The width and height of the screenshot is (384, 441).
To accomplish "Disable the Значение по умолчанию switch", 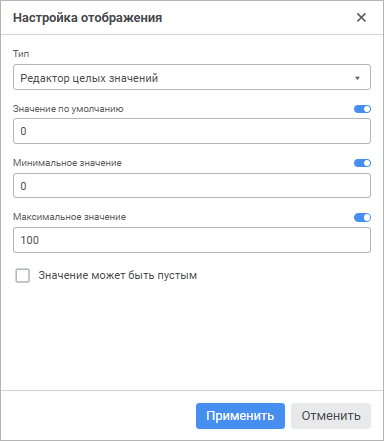I will tap(362, 109).
